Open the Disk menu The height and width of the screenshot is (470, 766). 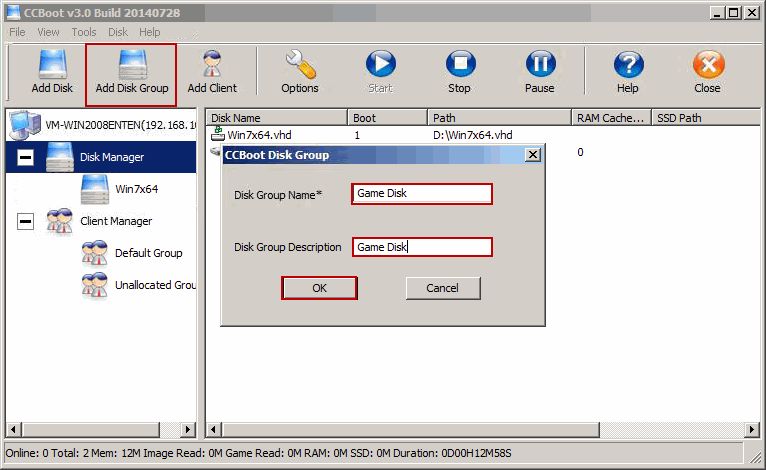click(x=118, y=32)
